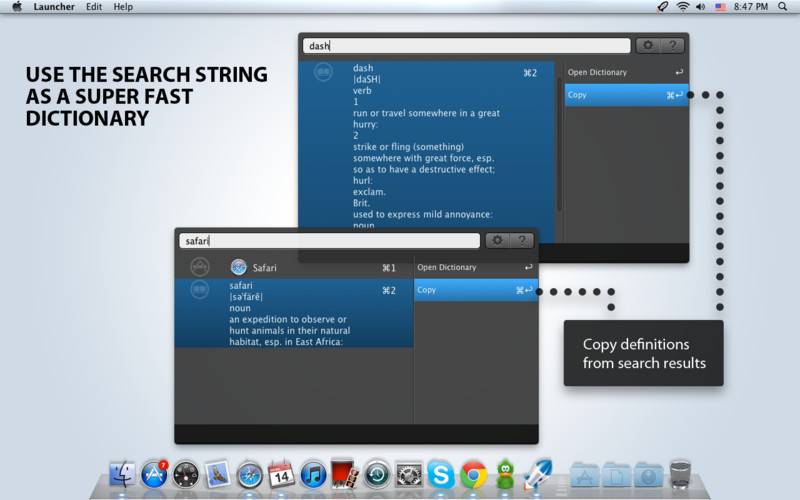Select the Safari application result row
Screen dimensions: 800x500
pyautogui.click(x=294, y=267)
